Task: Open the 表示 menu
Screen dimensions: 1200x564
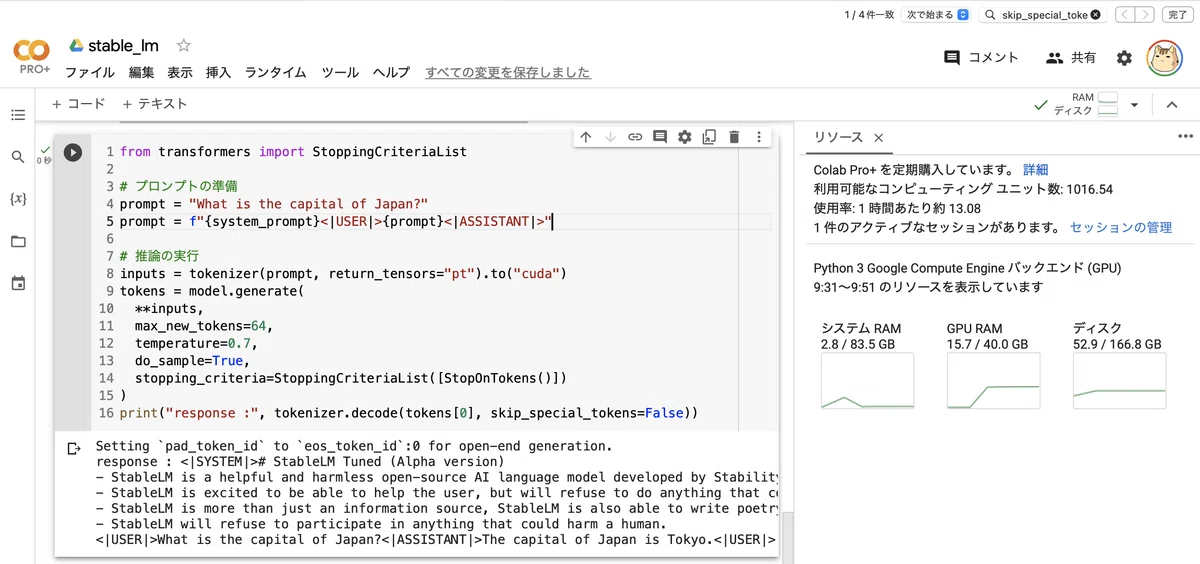Action: point(180,72)
